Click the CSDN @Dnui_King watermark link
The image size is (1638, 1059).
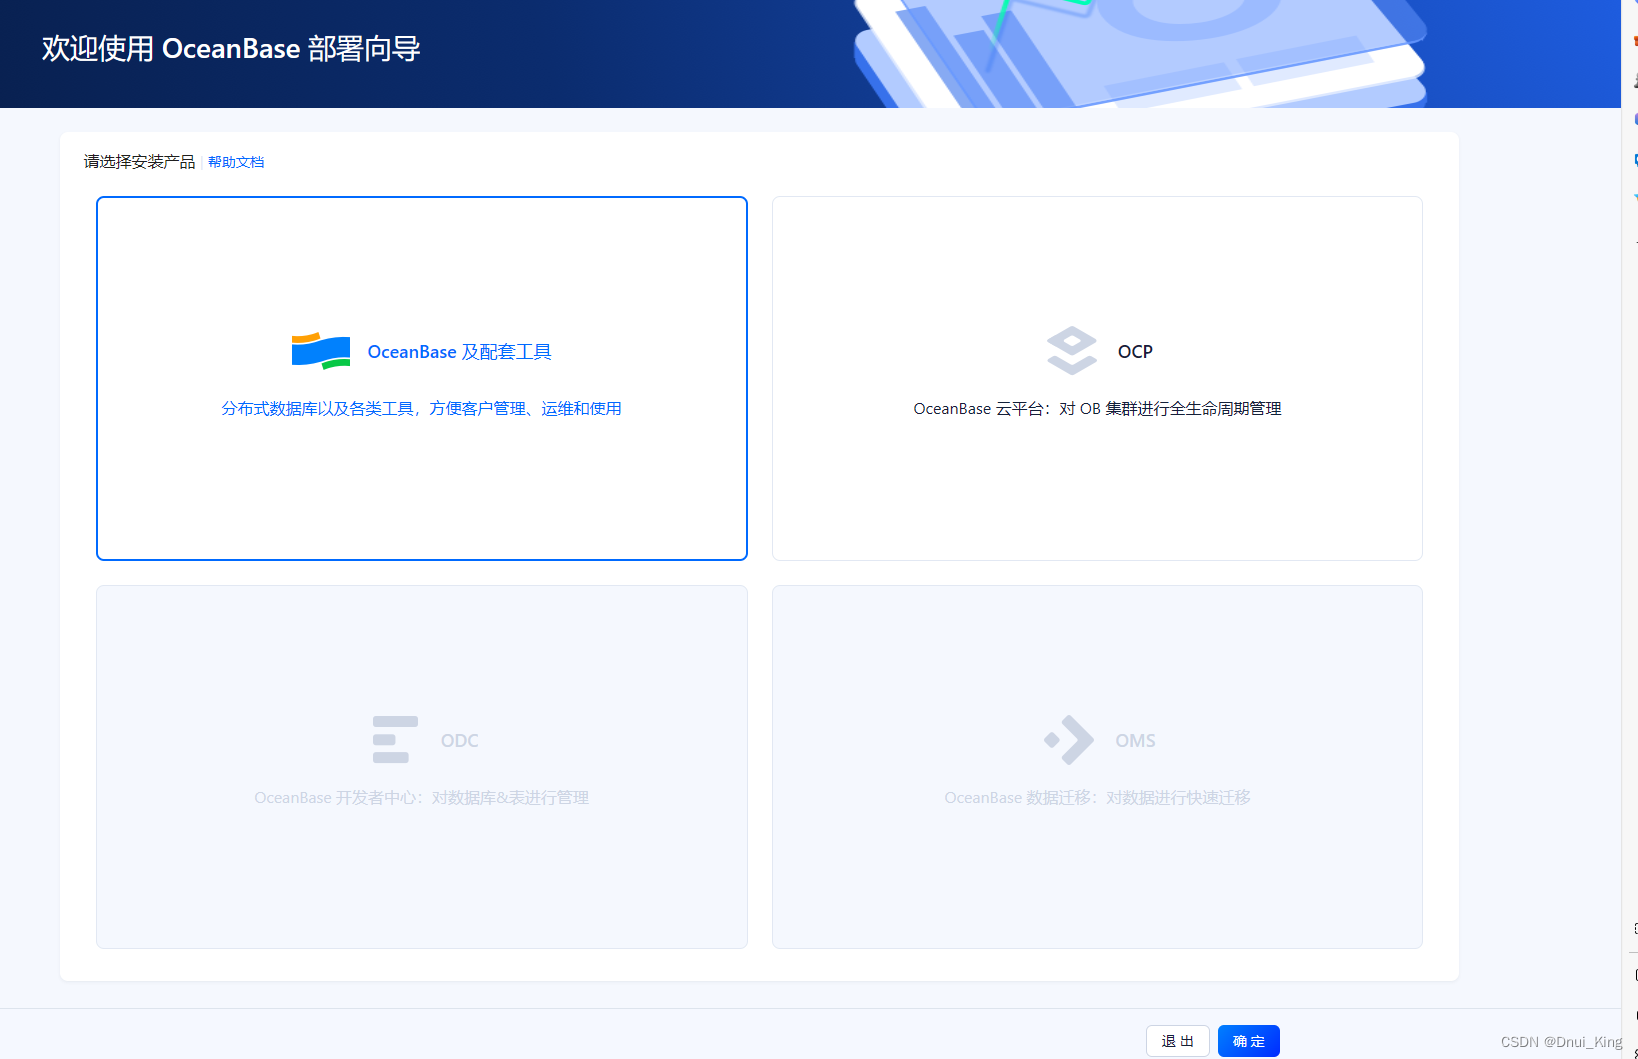[1559, 1040]
